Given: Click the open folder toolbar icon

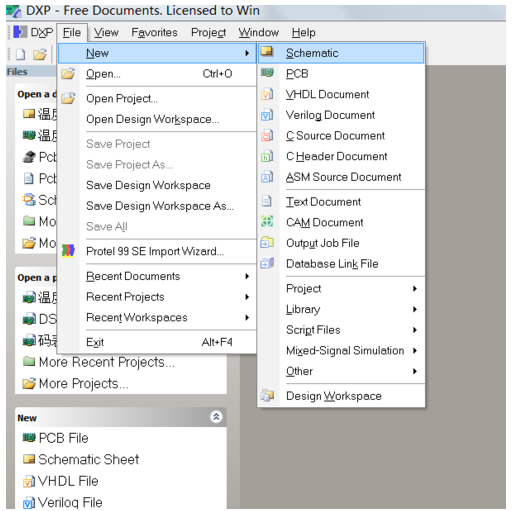Looking at the screenshot, I should tap(40, 54).
